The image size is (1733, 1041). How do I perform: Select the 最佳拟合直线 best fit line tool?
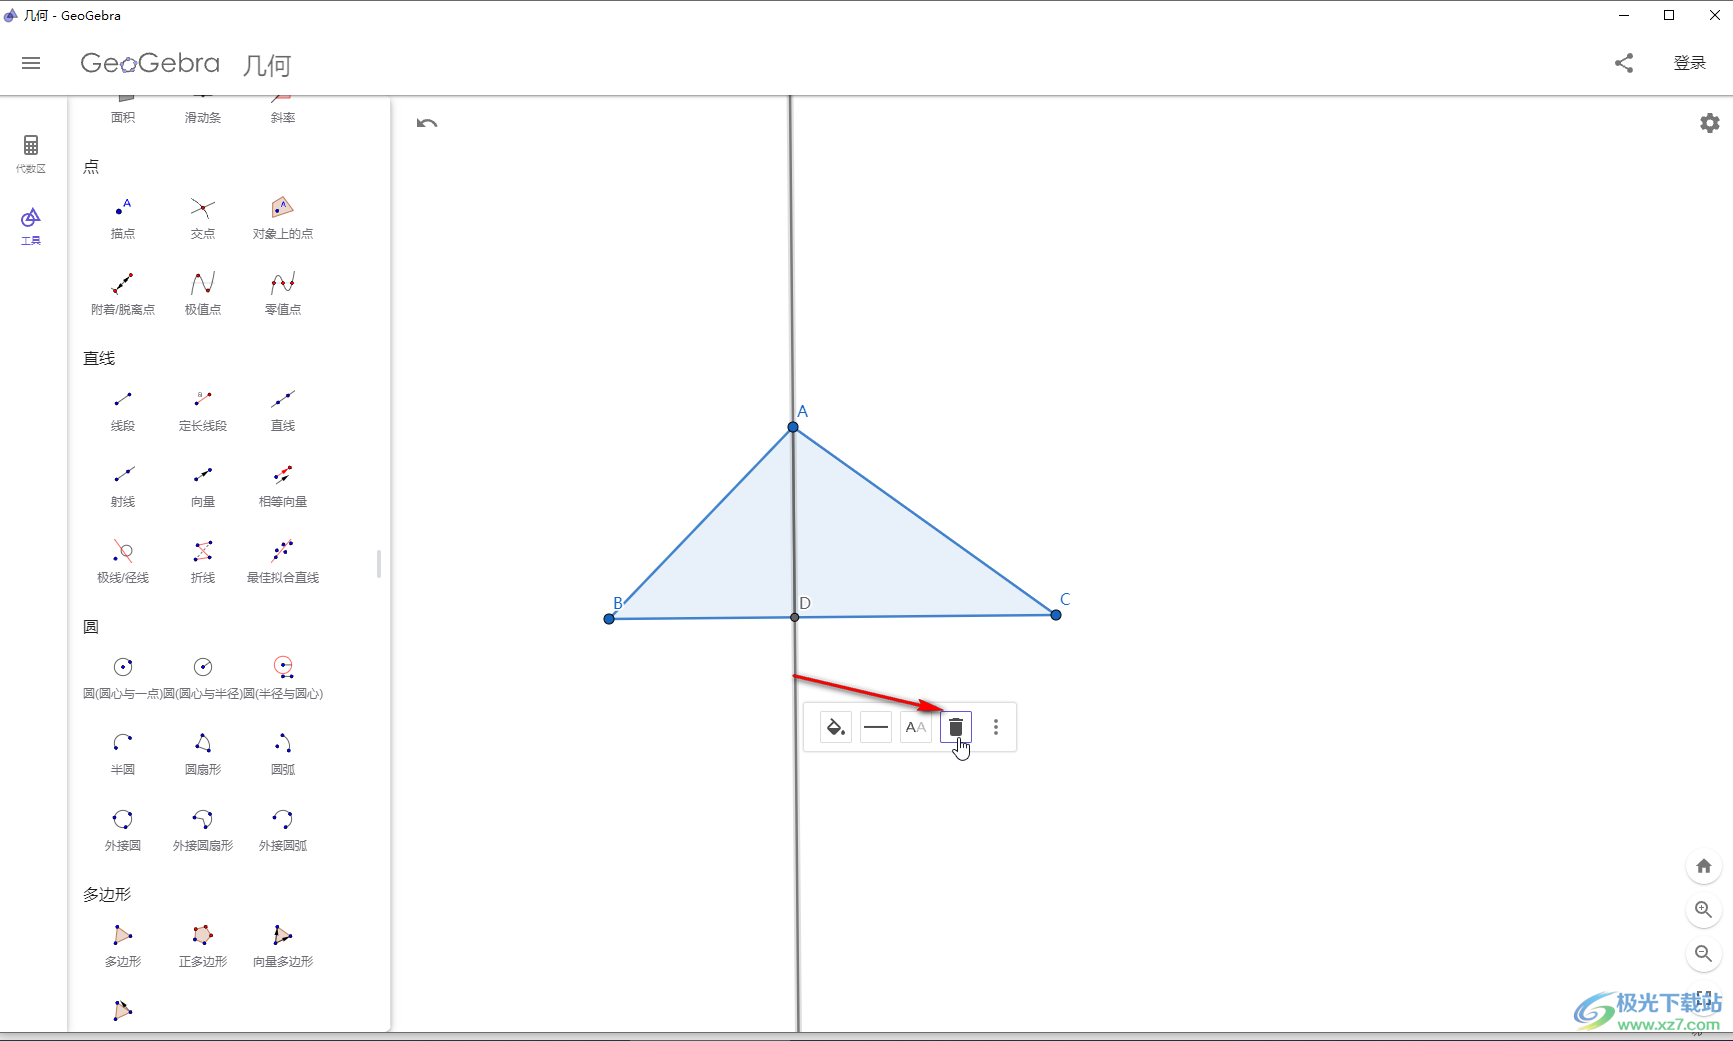pos(283,561)
